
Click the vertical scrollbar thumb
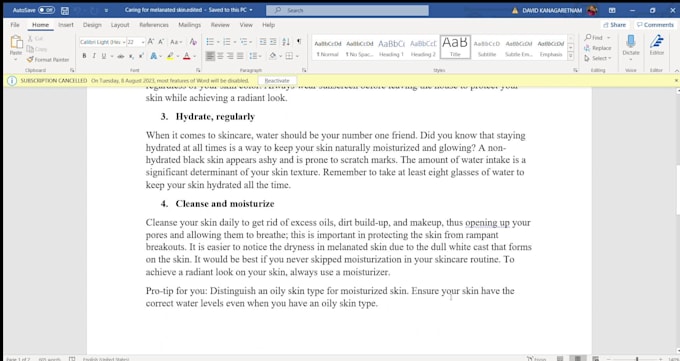(x=678, y=190)
